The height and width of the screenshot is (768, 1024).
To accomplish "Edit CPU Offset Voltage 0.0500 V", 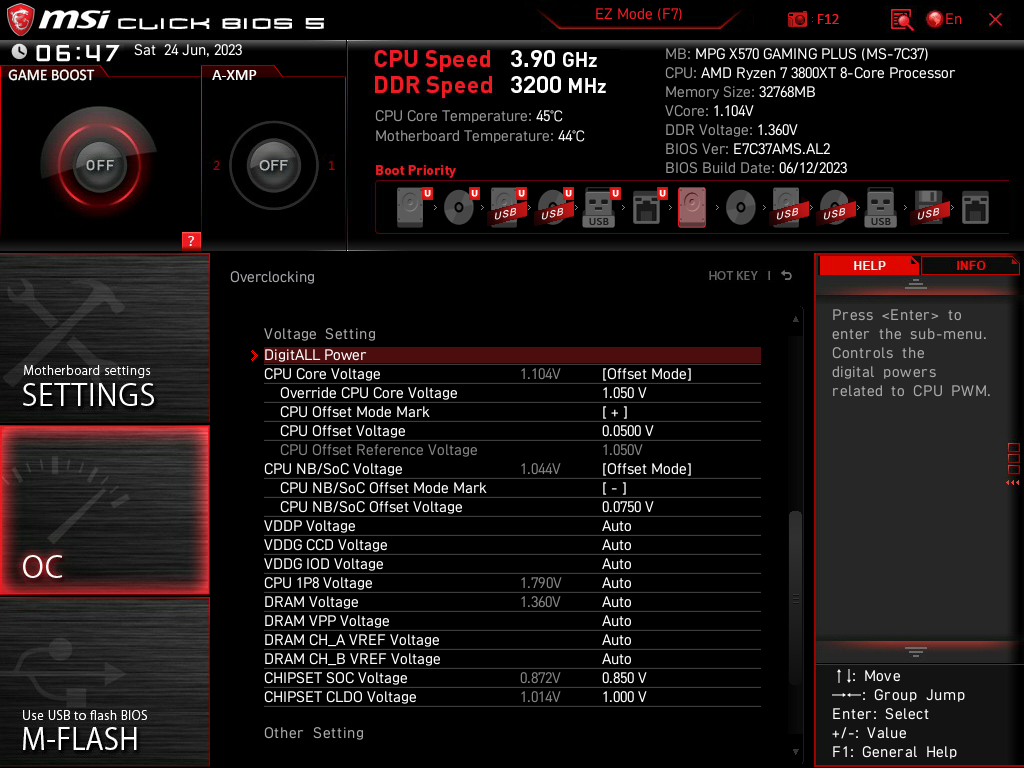I will coord(628,431).
